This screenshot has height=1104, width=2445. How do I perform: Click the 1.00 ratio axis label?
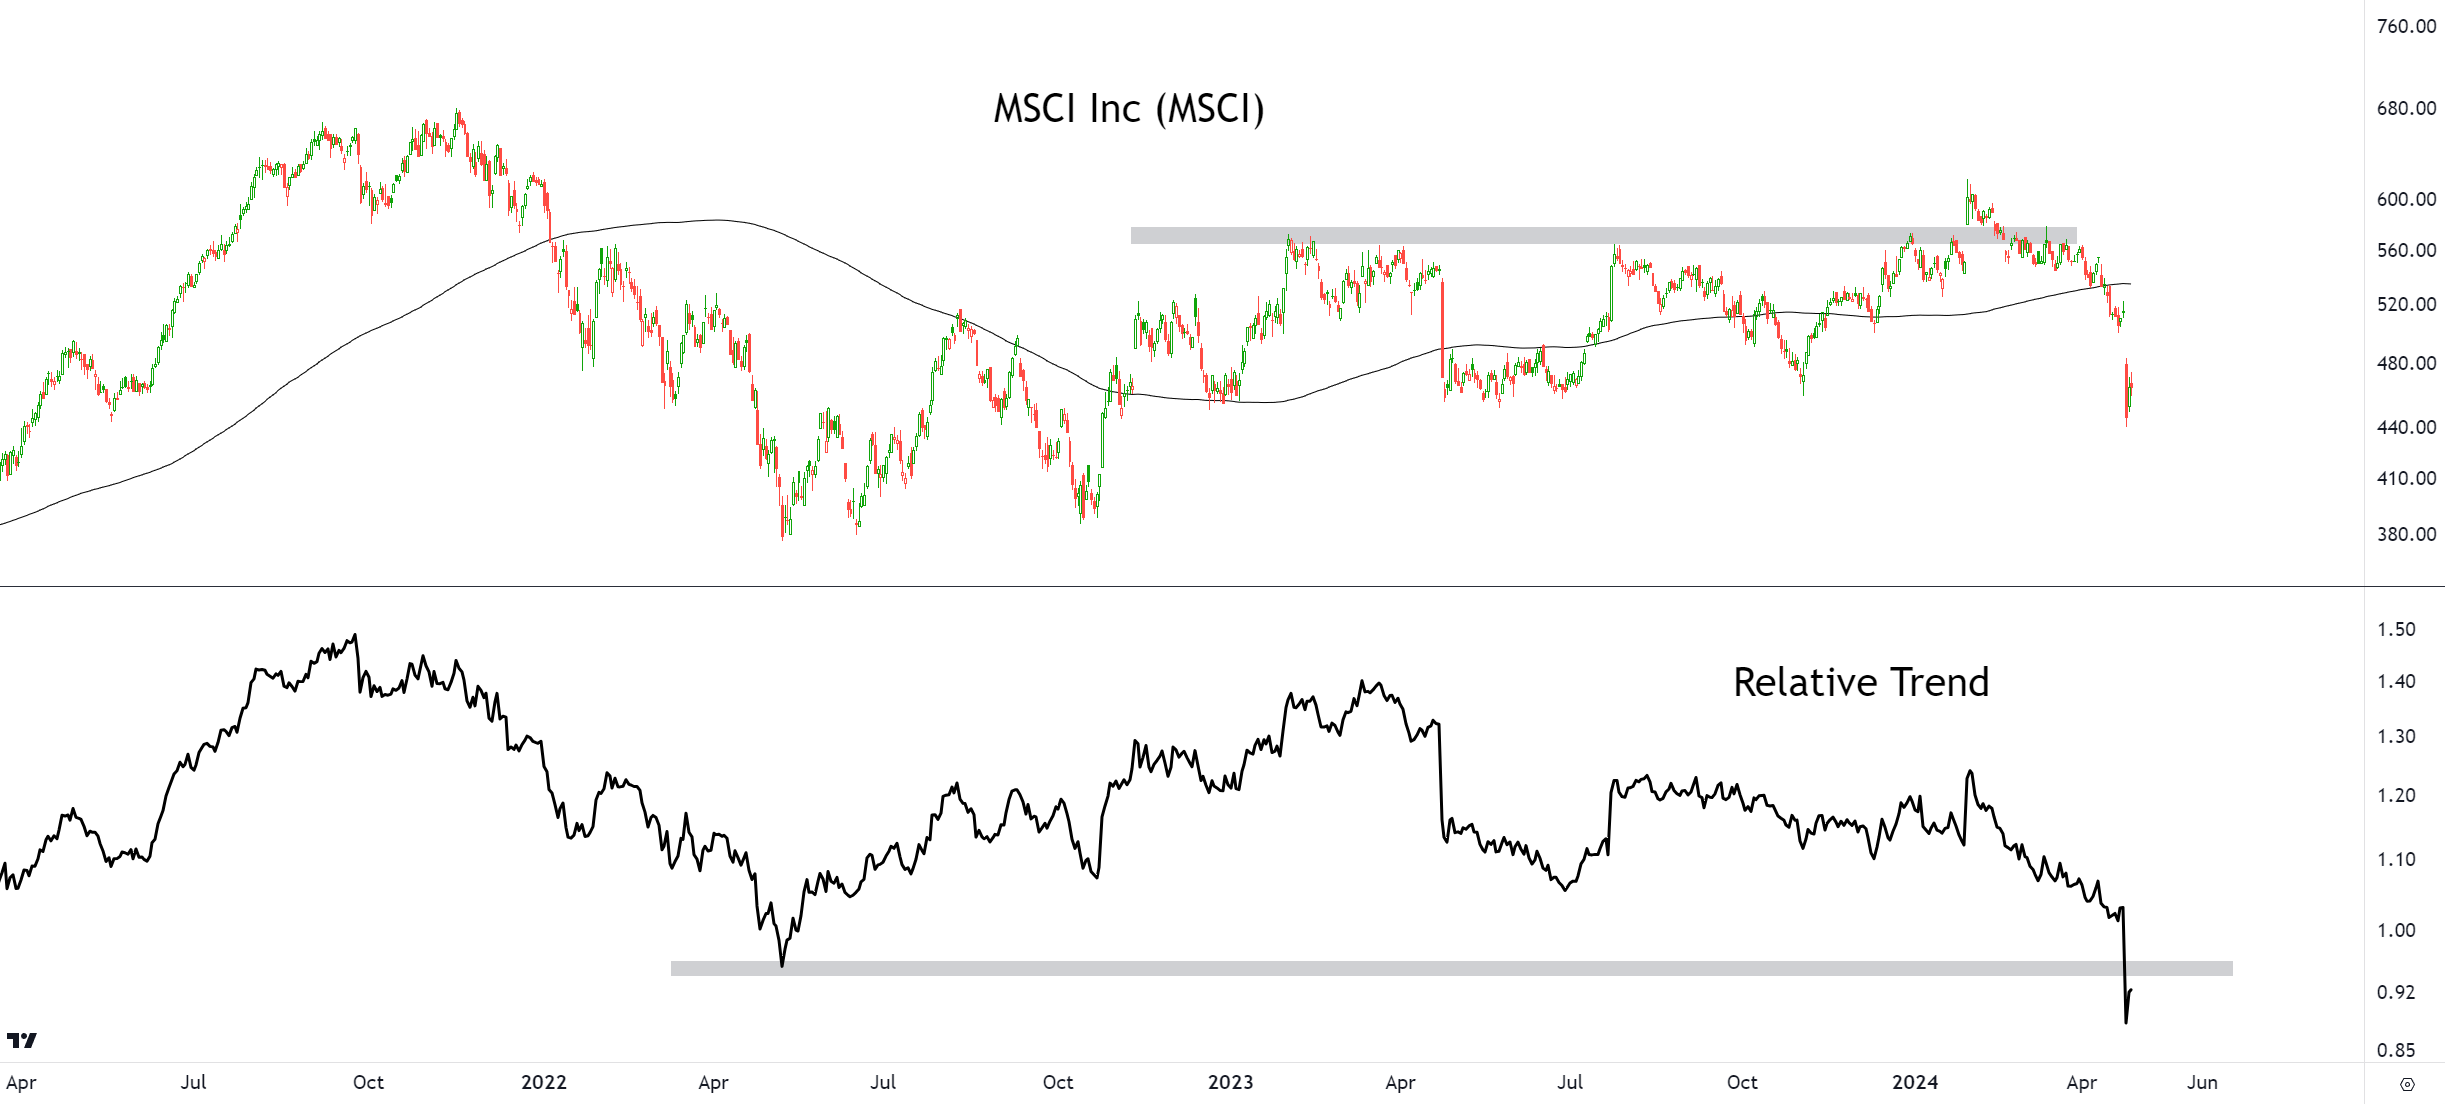coord(2396,930)
